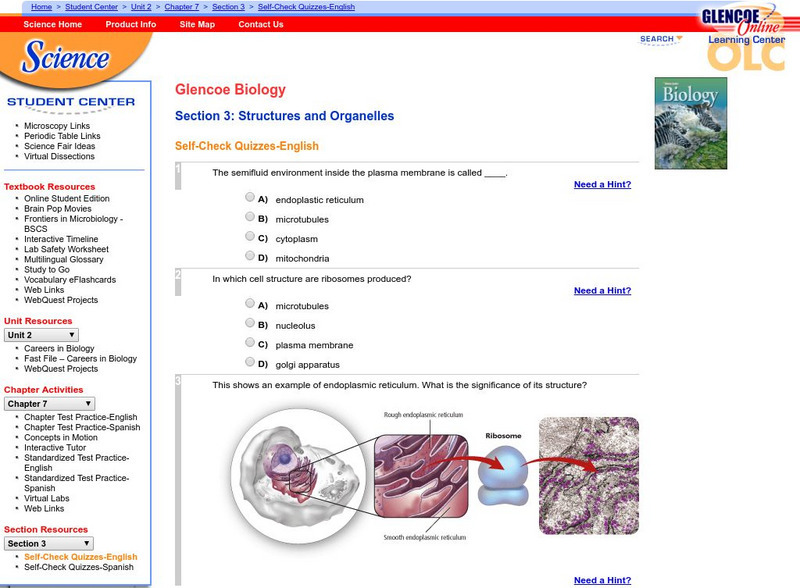Viewport: 800px width, 588px height.
Task: Open Chapter Test Practice-English
Action: (x=81, y=417)
